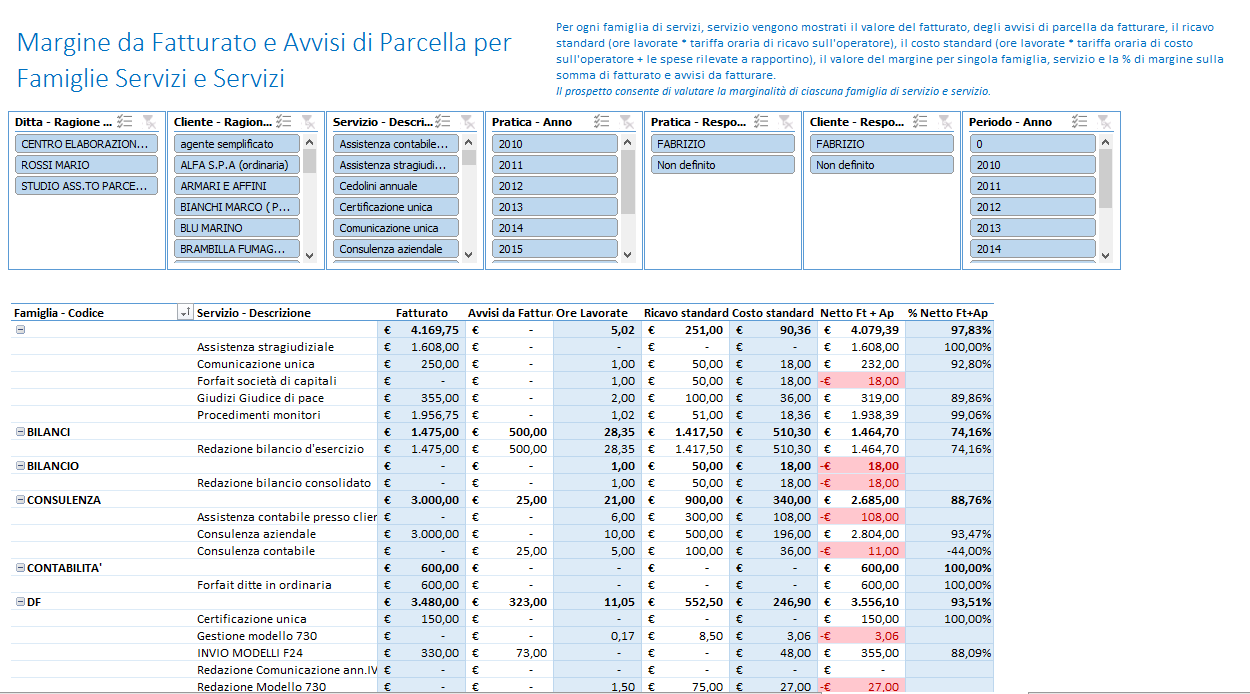Clear filter on Pratica - Anno slicer
Image resolution: width=1250 pixels, height=694 pixels.
626,121
